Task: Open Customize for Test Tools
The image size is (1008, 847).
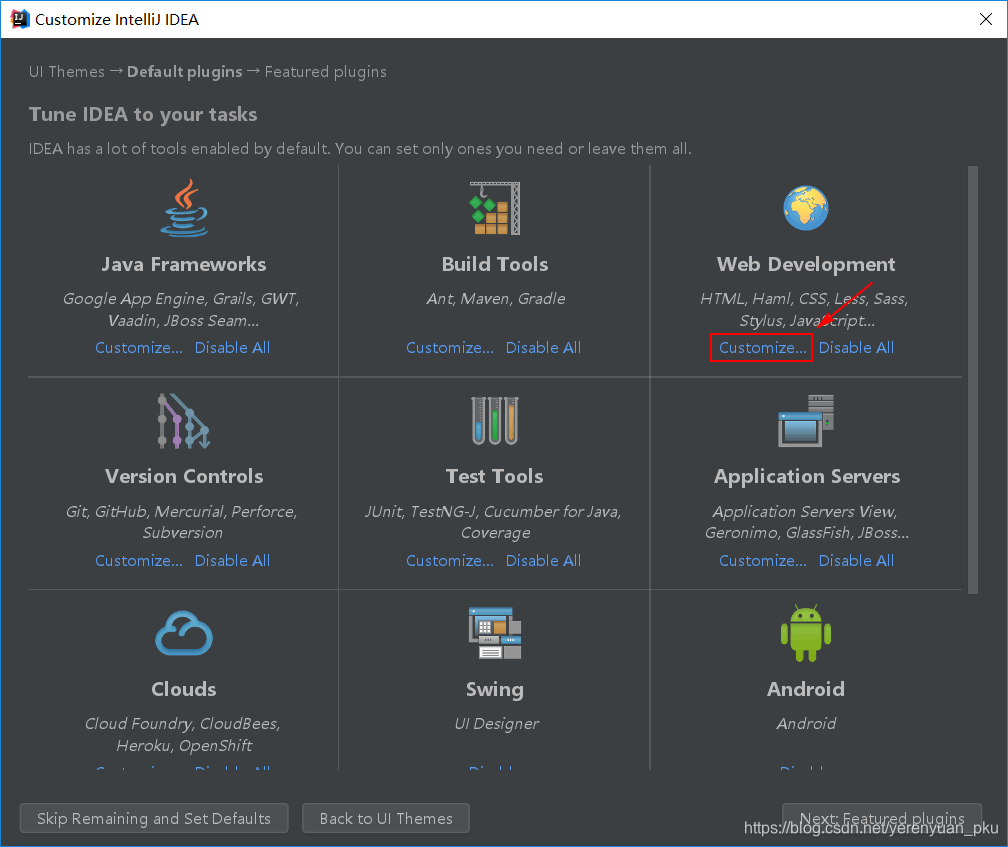Action: (x=450, y=560)
